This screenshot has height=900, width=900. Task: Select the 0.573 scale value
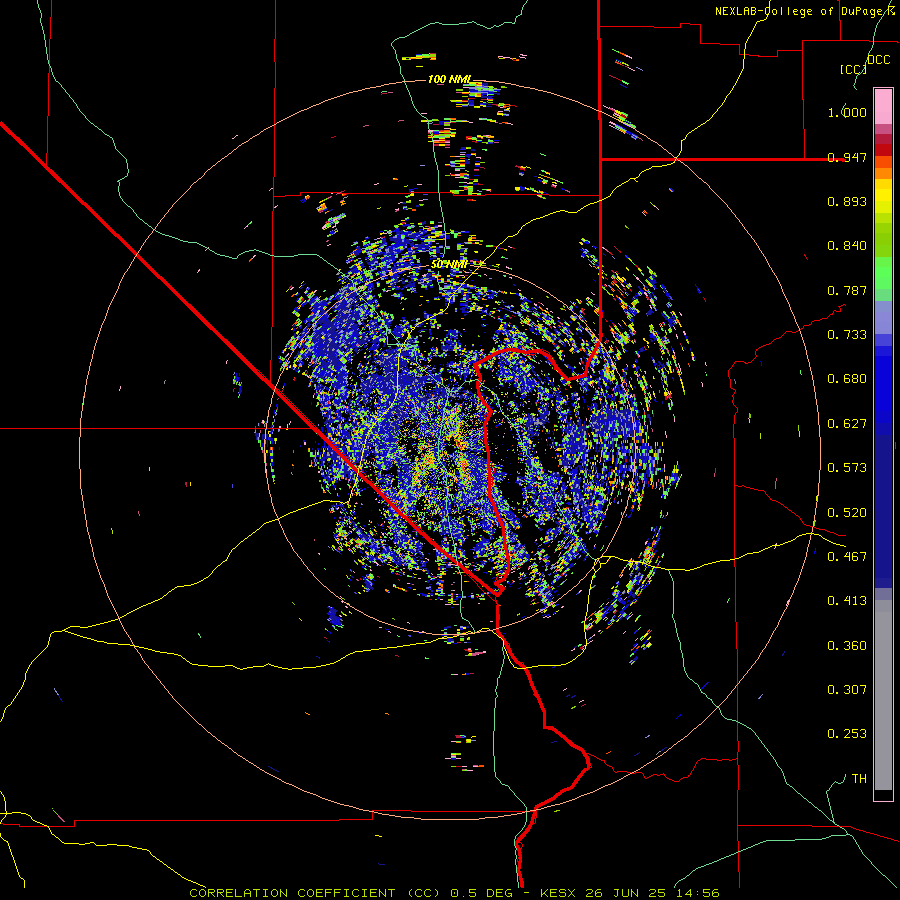coord(847,468)
